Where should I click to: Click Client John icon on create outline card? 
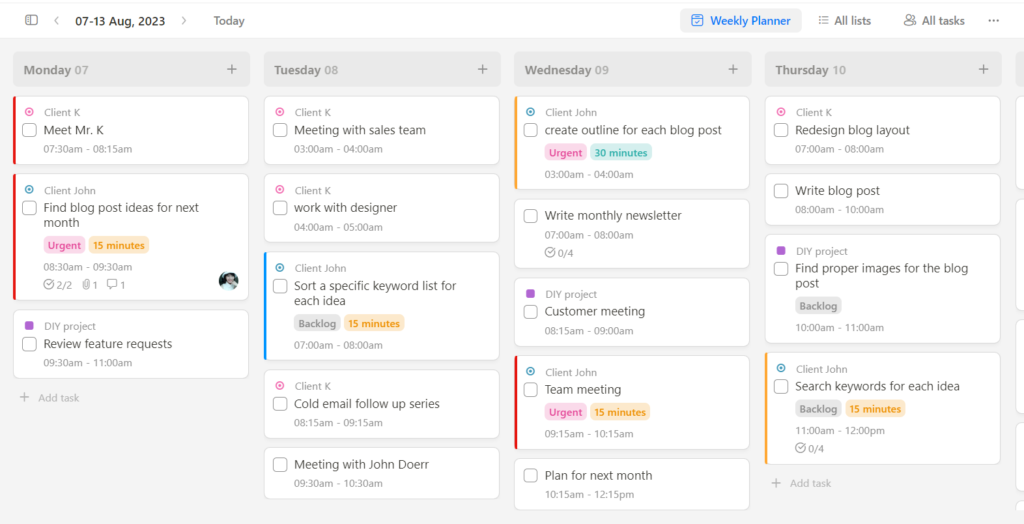(x=530, y=112)
